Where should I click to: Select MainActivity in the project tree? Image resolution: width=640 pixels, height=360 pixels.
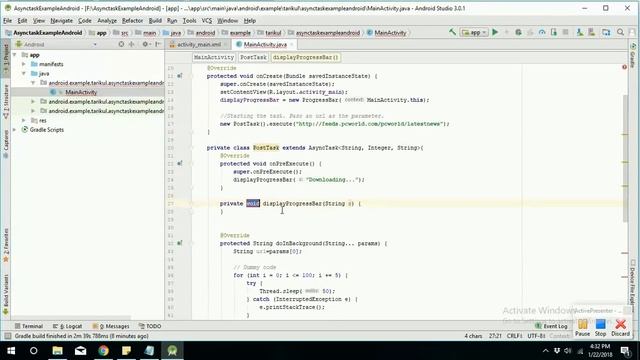(x=81, y=92)
